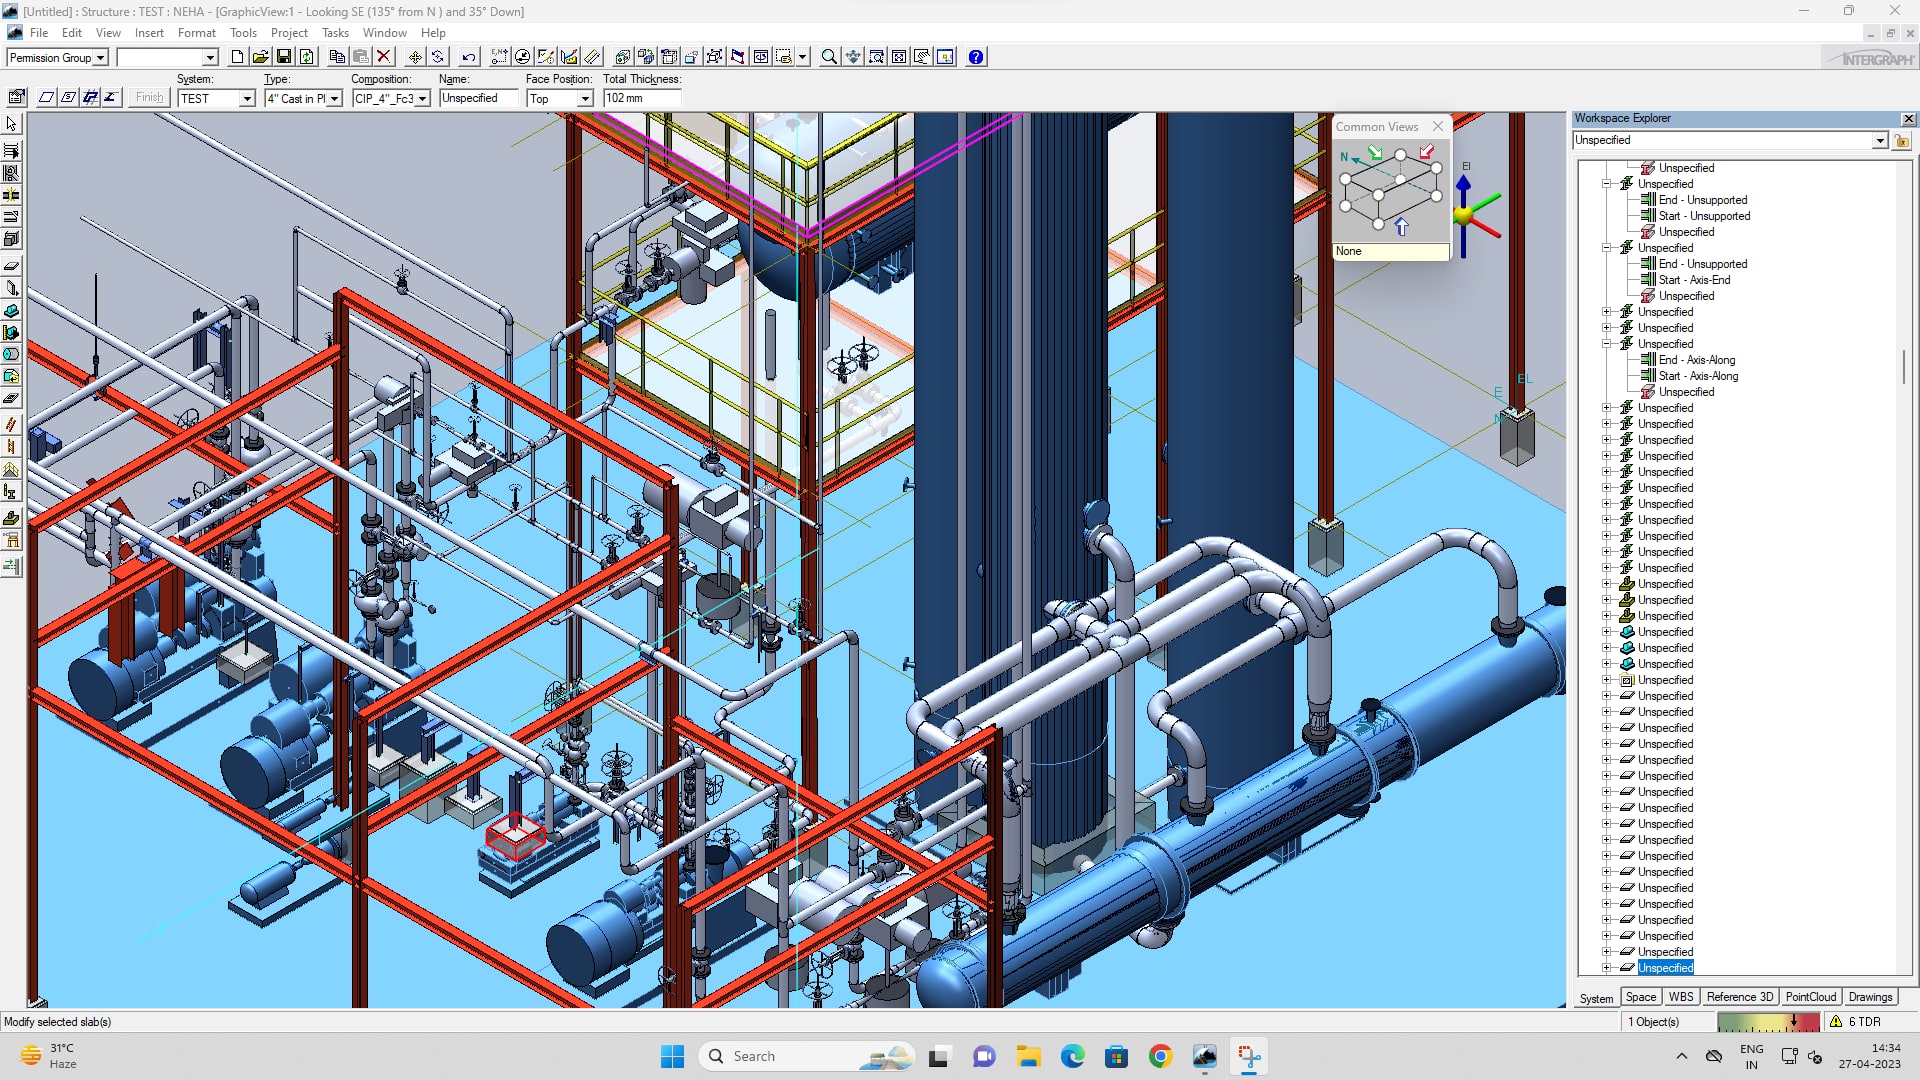Open Google Chrome from the taskbar
1920x1080 pixels.
(1160, 1056)
